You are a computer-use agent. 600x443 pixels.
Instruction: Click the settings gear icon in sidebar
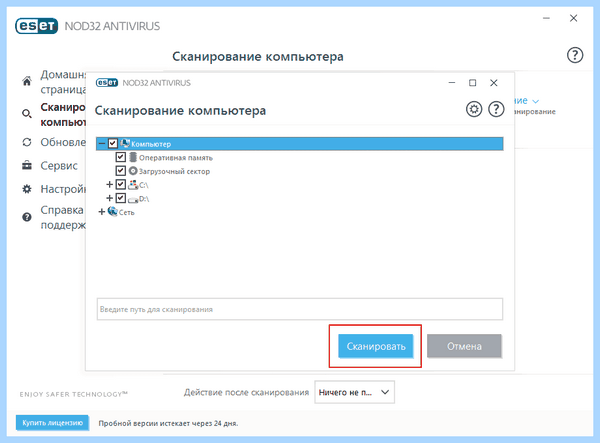[27, 189]
